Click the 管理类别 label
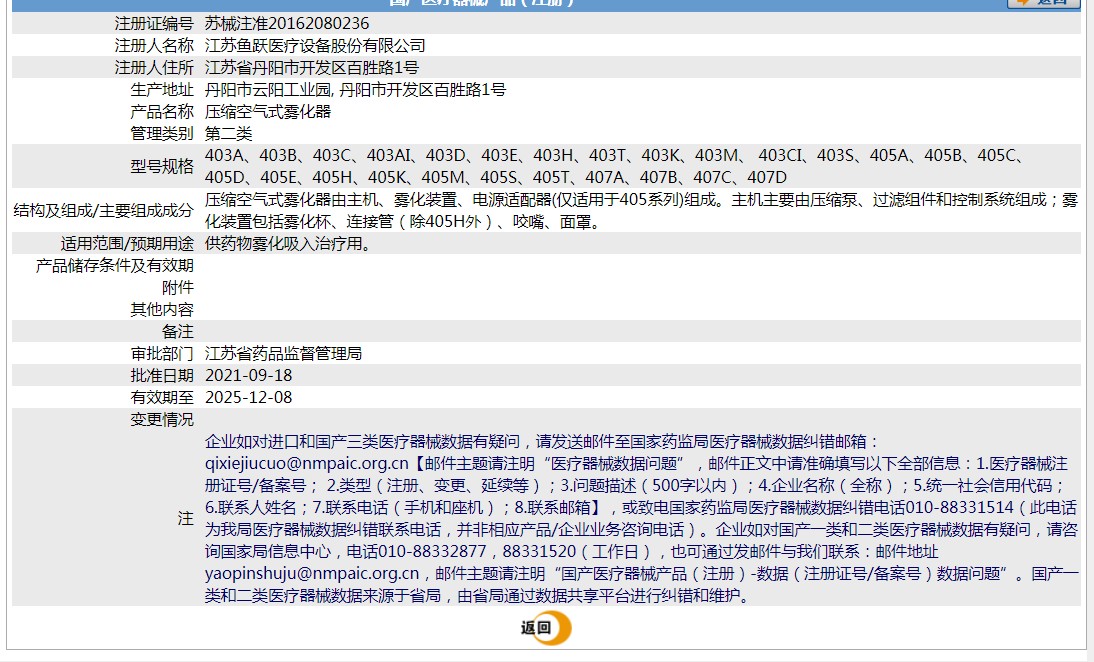The width and height of the screenshot is (1094, 662). [x=162, y=133]
